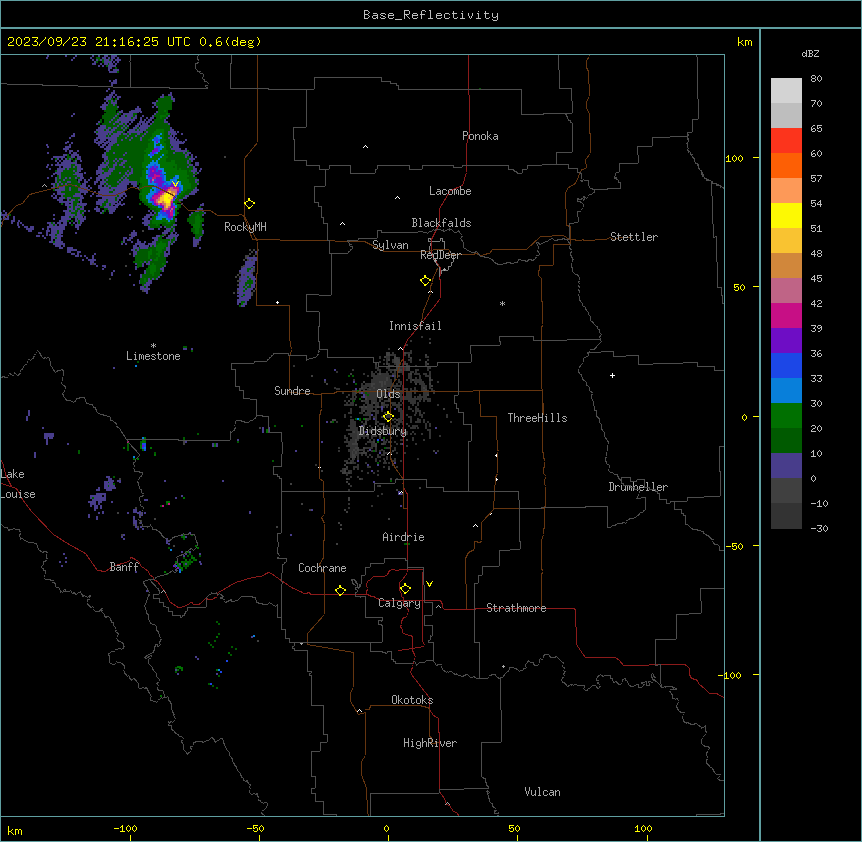Click the yellow diamond marker above Calgary
Viewport: 862px width, 842px height.
point(405,589)
